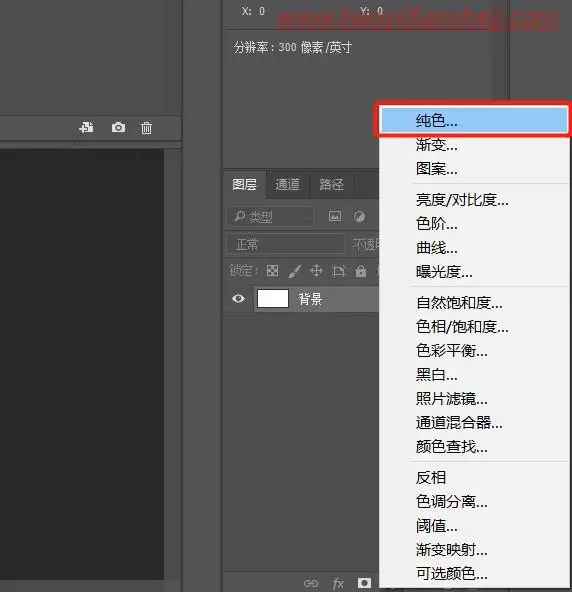Hide the 背景 layer with eye icon
Viewport: 572px width, 592px height.
point(238,299)
